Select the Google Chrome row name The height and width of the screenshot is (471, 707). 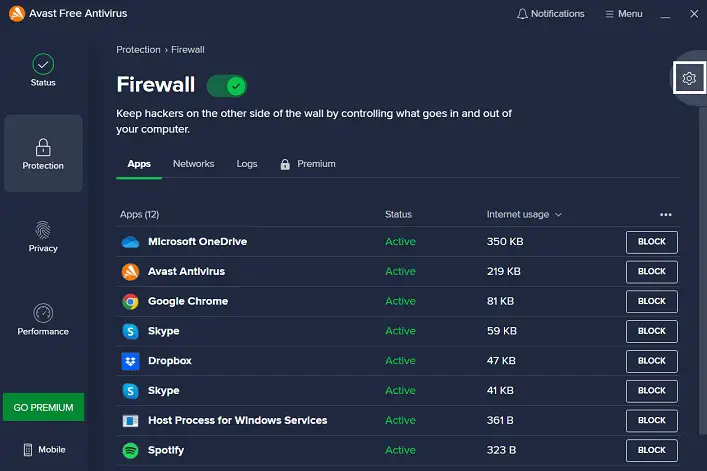[188, 302]
